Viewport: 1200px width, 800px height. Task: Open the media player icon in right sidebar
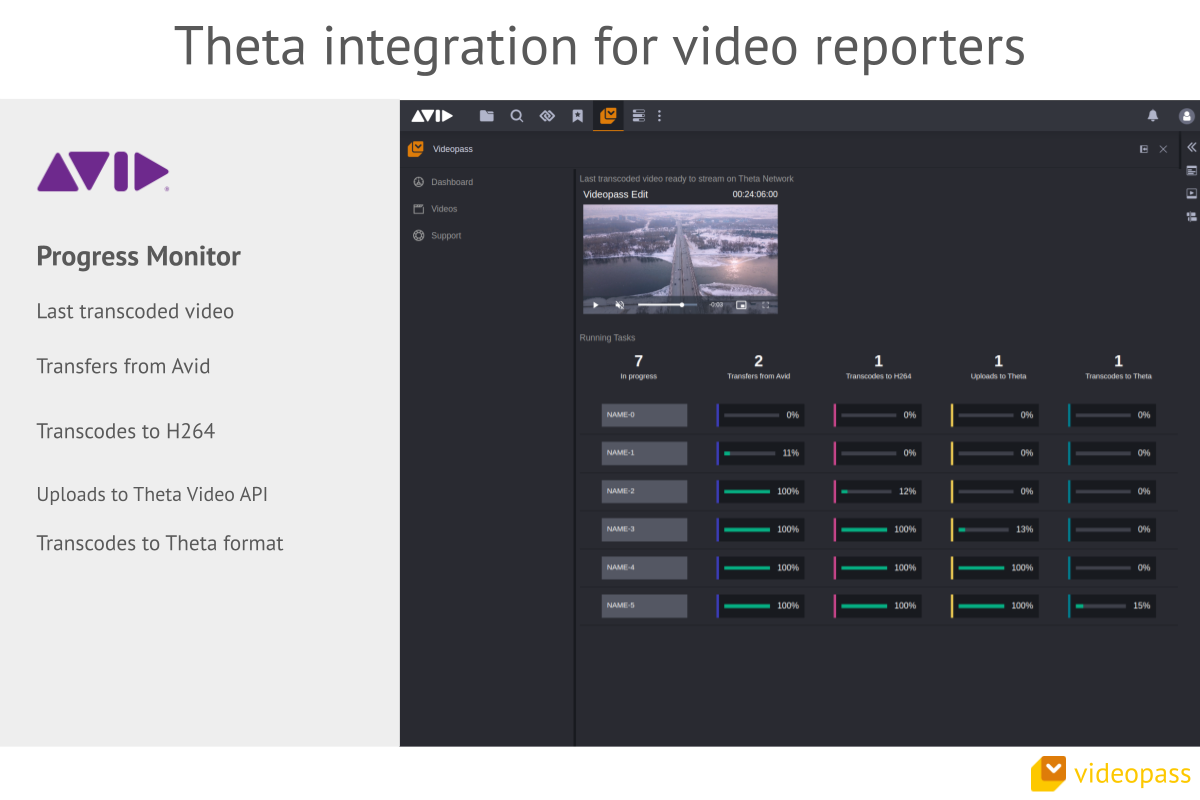[x=1191, y=193]
